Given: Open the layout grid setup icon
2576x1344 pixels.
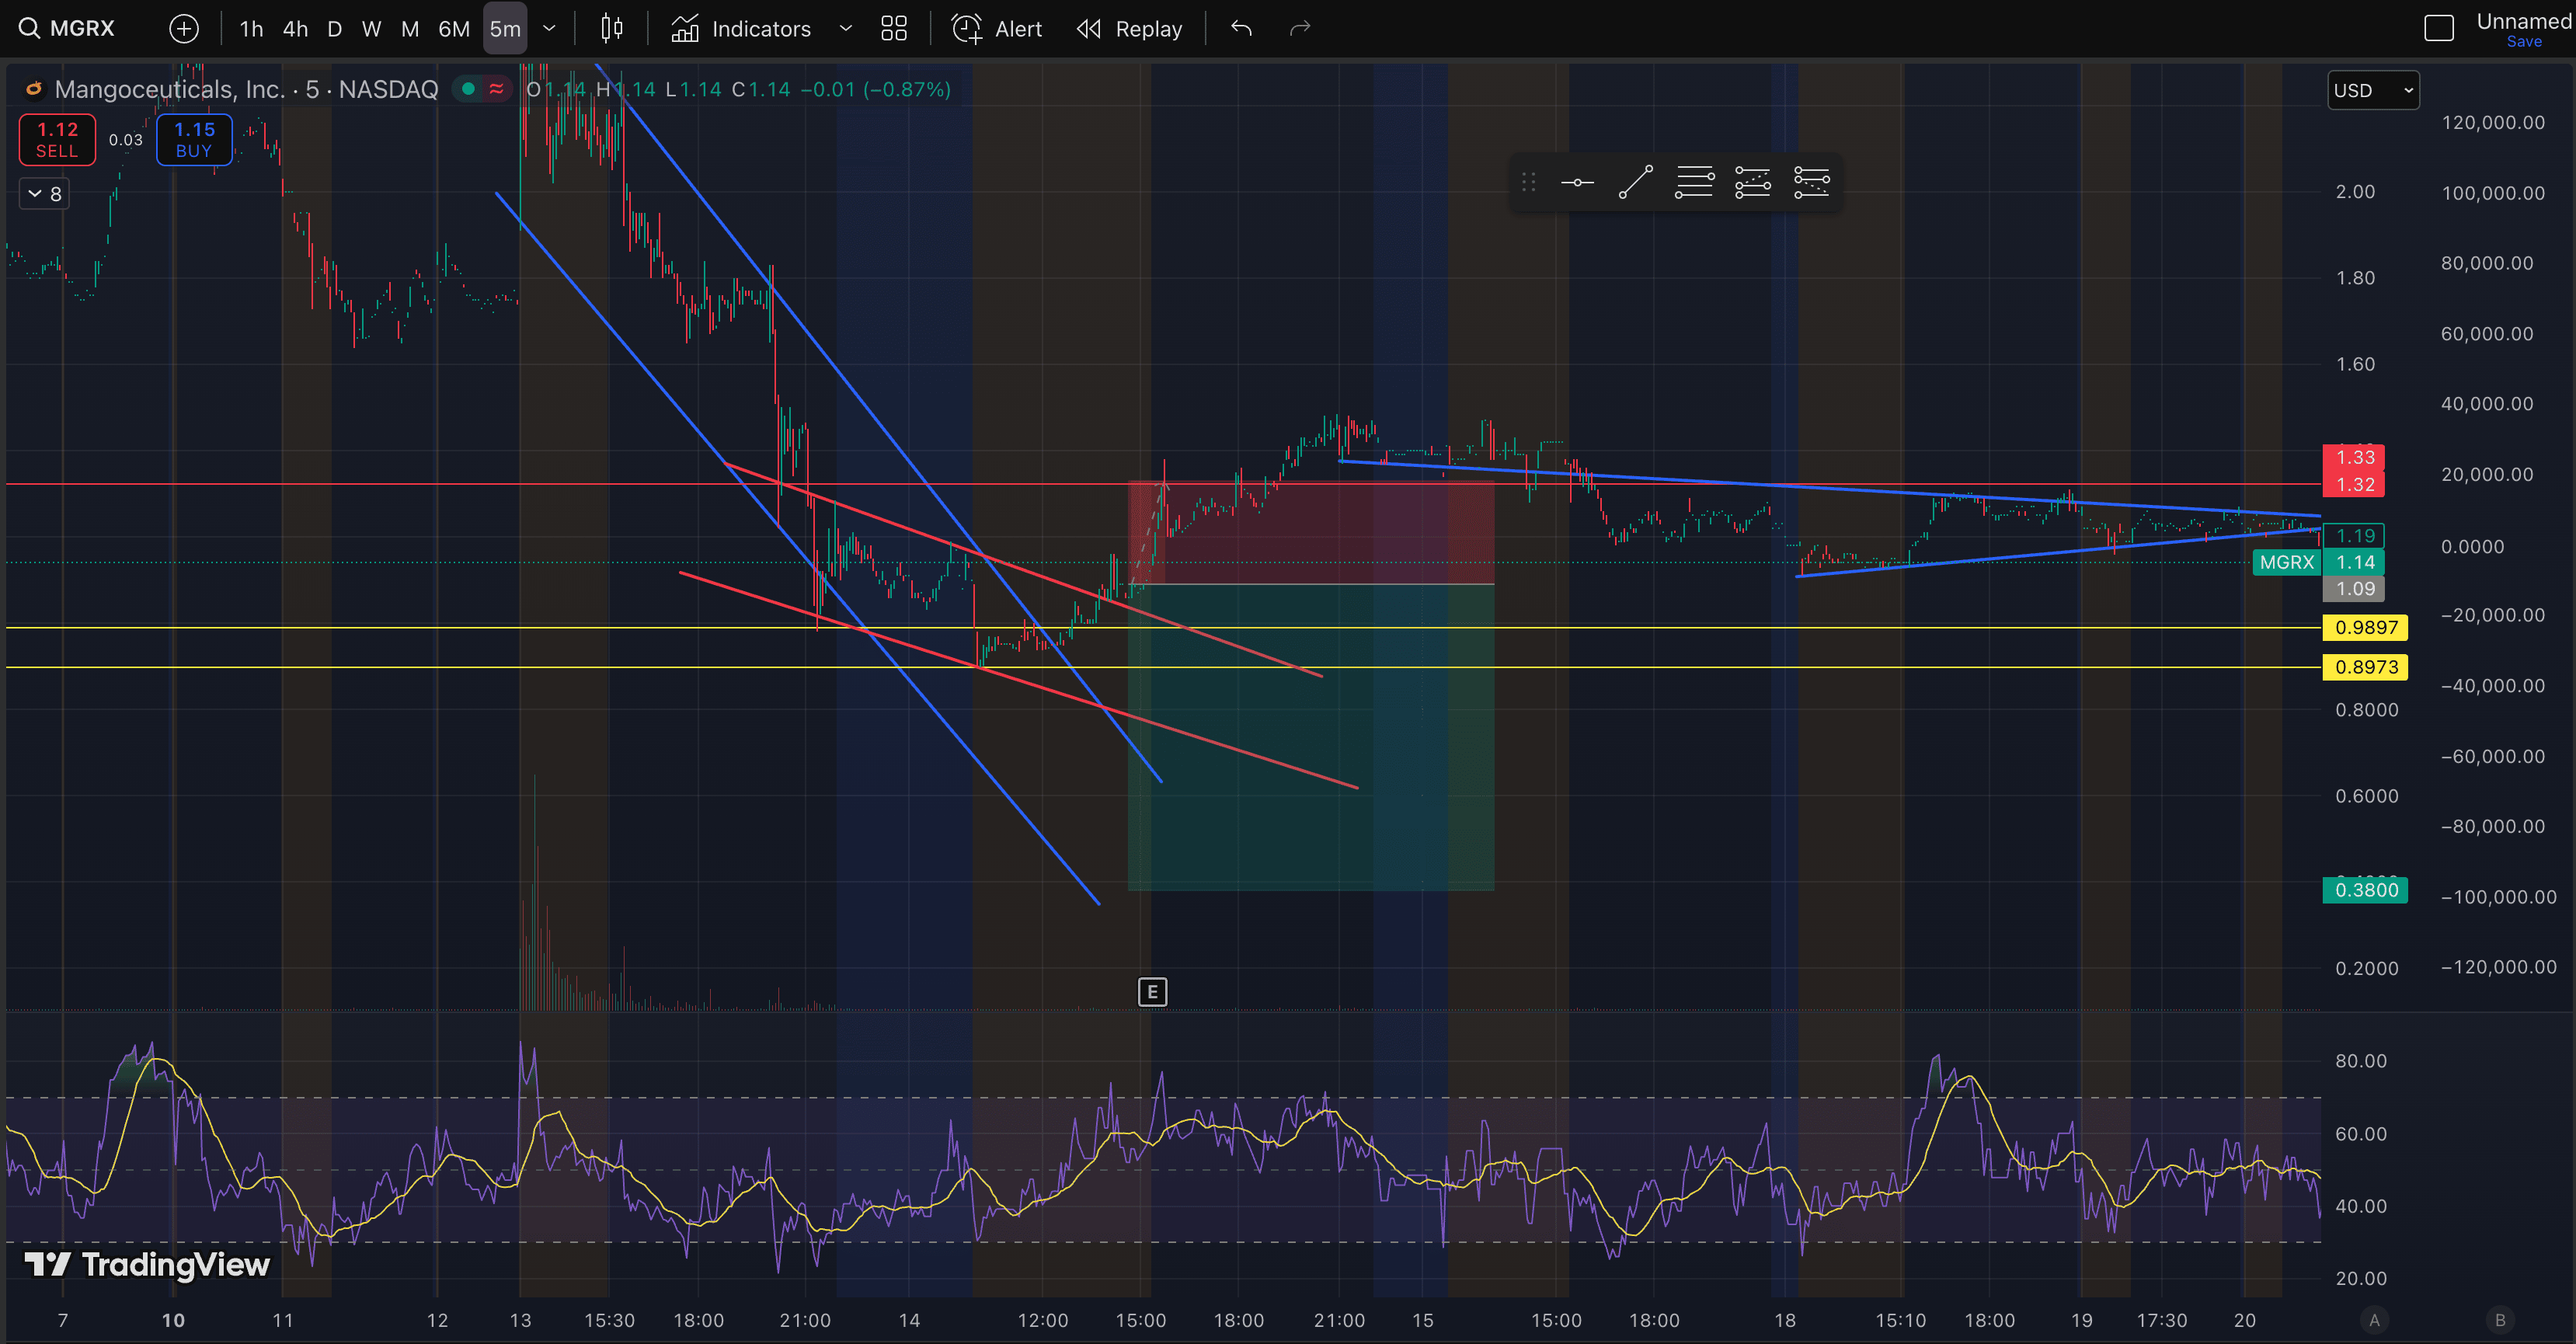Looking at the screenshot, I should (894, 29).
